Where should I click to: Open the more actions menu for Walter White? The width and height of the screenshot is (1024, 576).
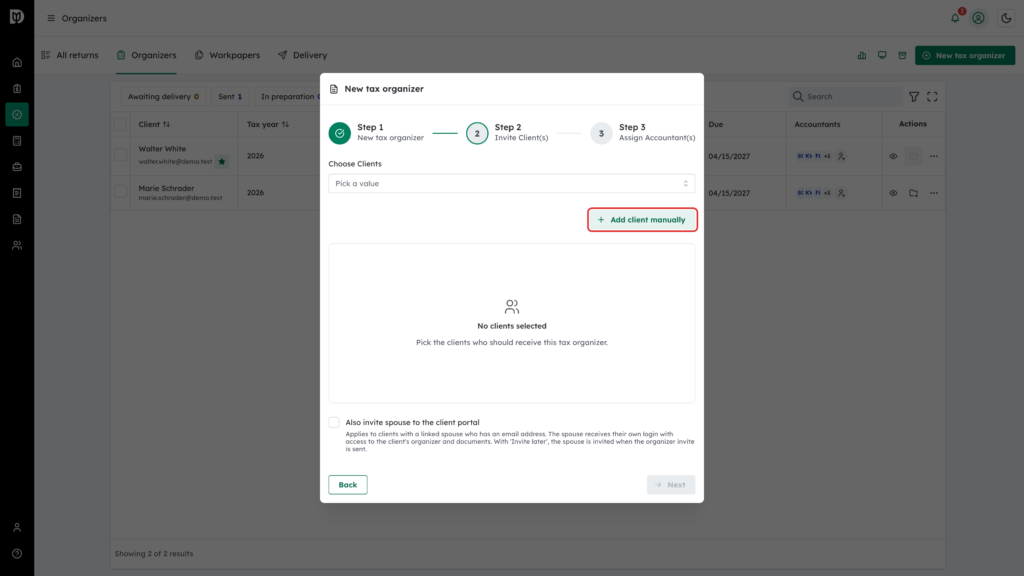(934, 156)
